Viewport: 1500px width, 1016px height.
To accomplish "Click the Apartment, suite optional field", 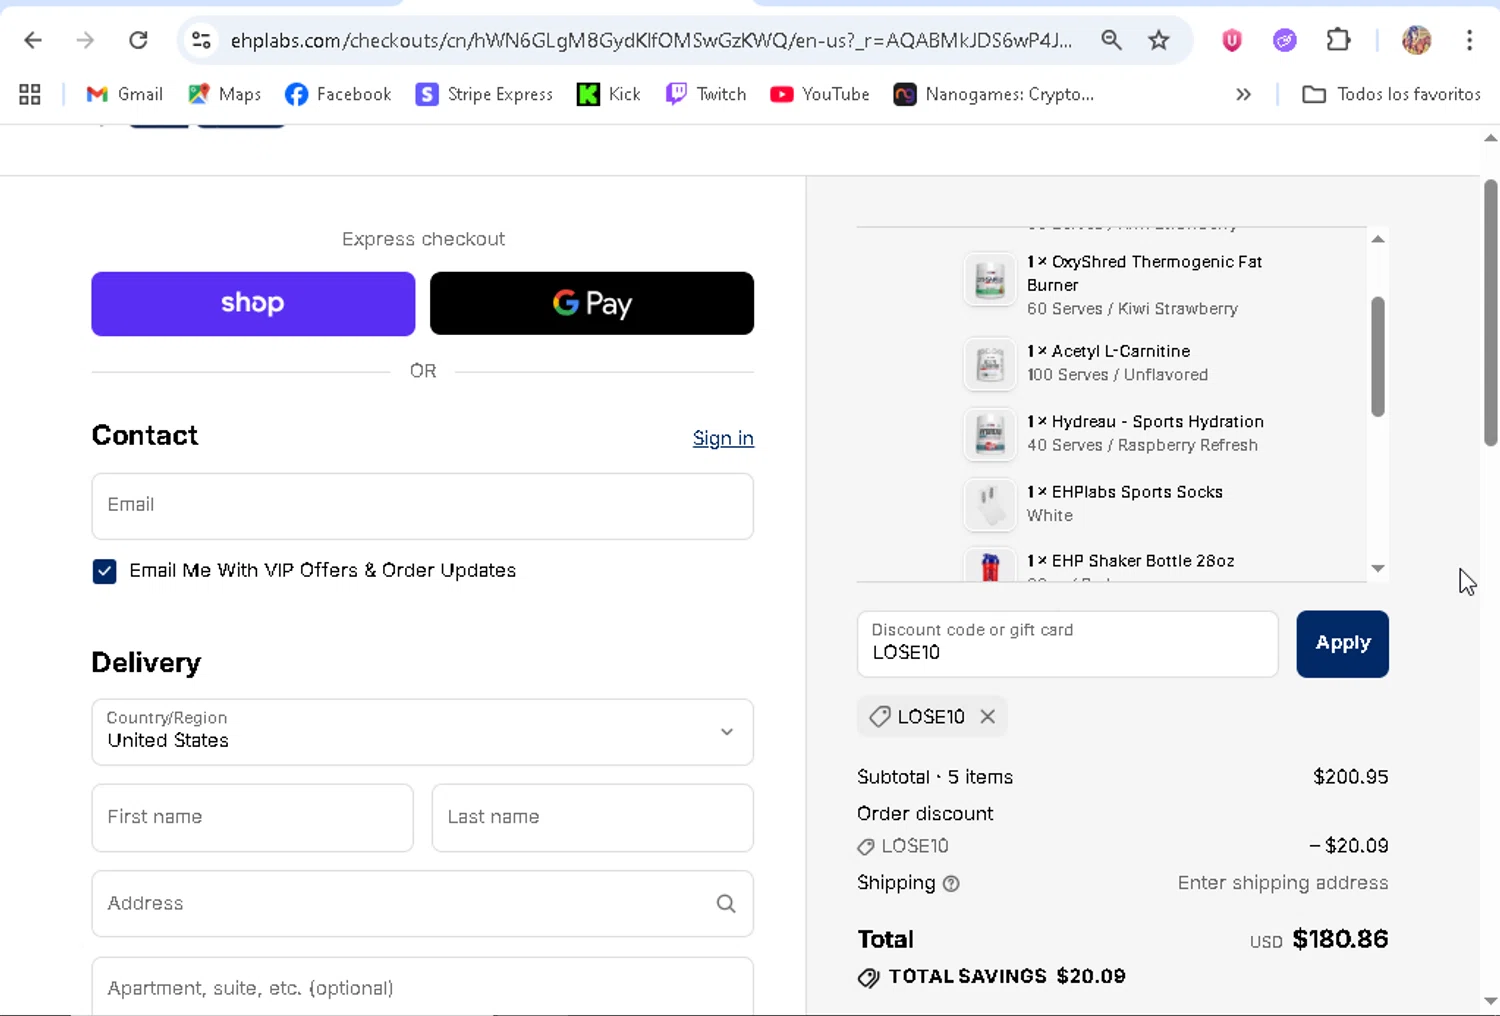I will coord(422,987).
